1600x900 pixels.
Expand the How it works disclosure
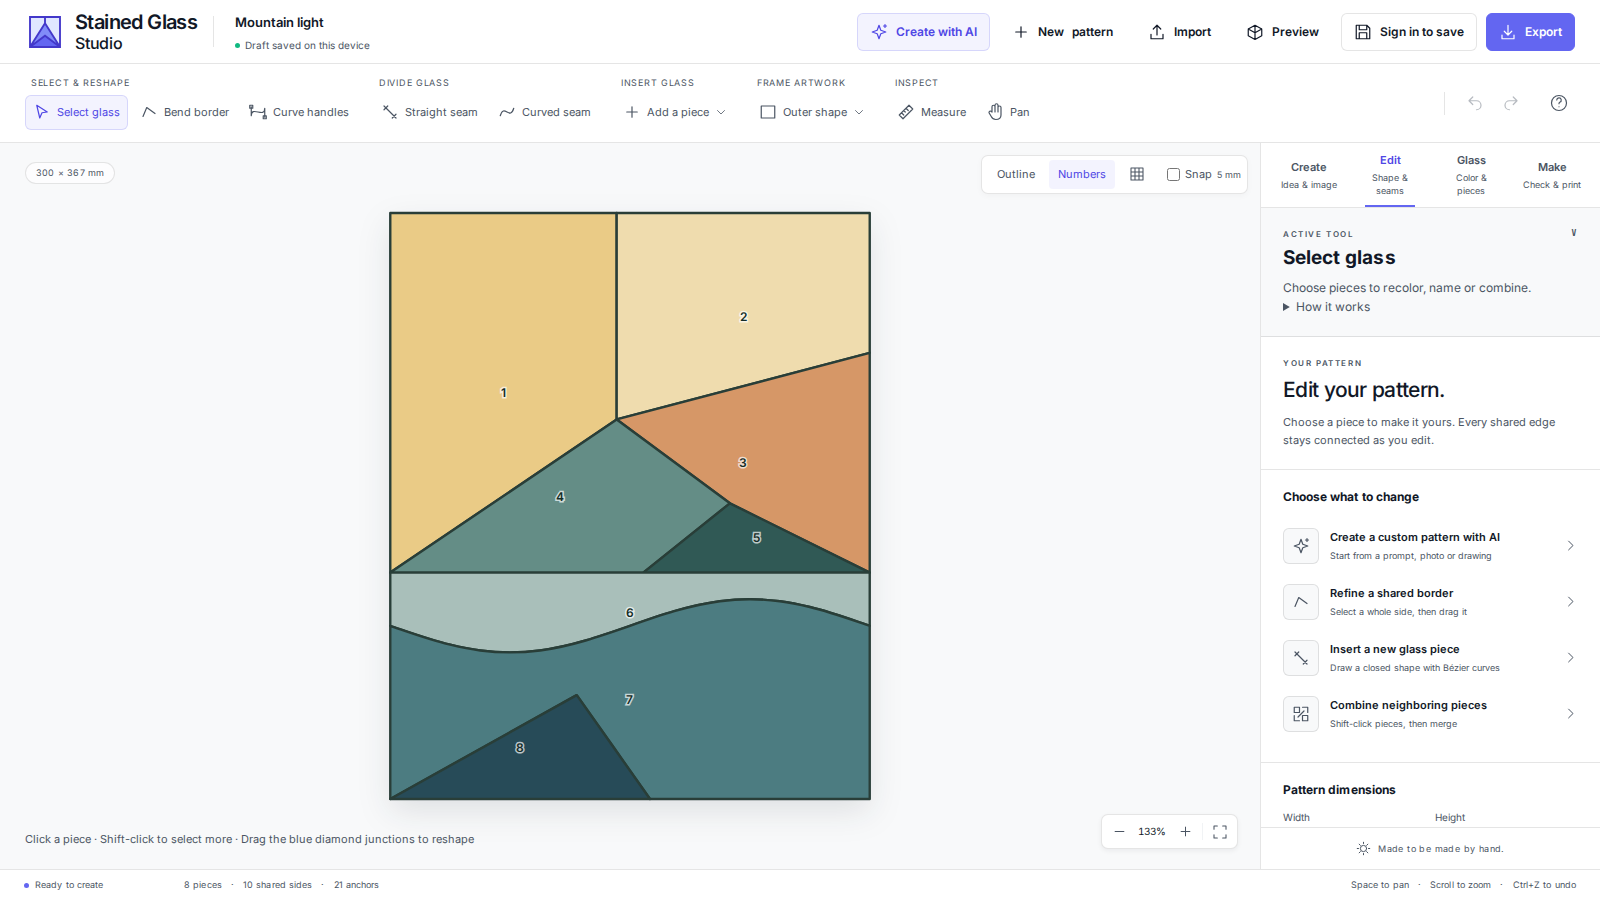point(1327,307)
